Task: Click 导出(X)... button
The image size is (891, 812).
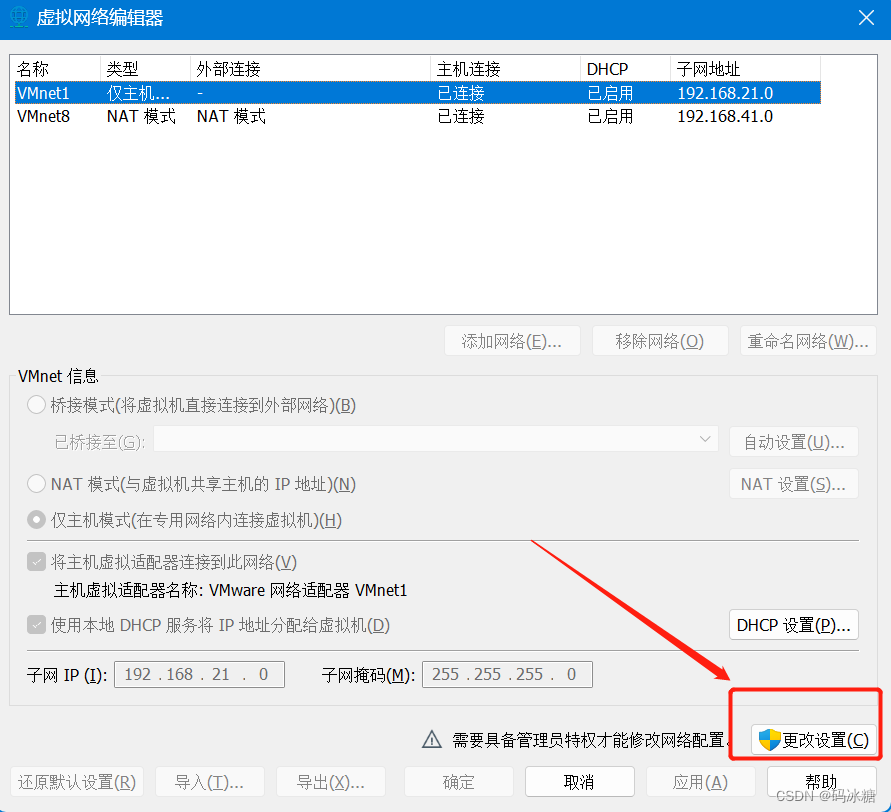Action: click(331, 782)
